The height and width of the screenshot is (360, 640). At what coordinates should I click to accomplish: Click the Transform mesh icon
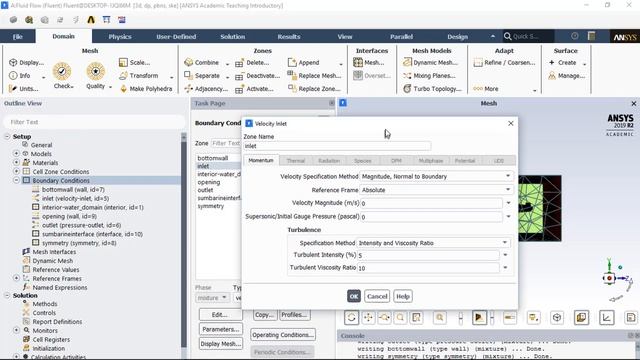[123, 76]
